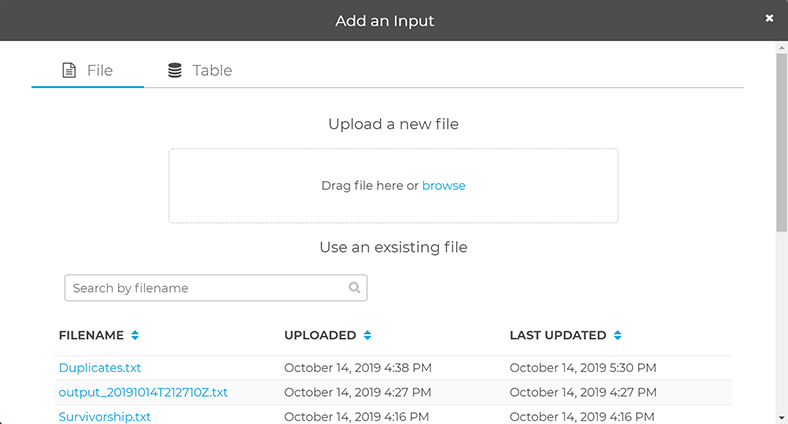Open Duplicates.txt file
The height and width of the screenshot is (424, 788).
point(100,368)
